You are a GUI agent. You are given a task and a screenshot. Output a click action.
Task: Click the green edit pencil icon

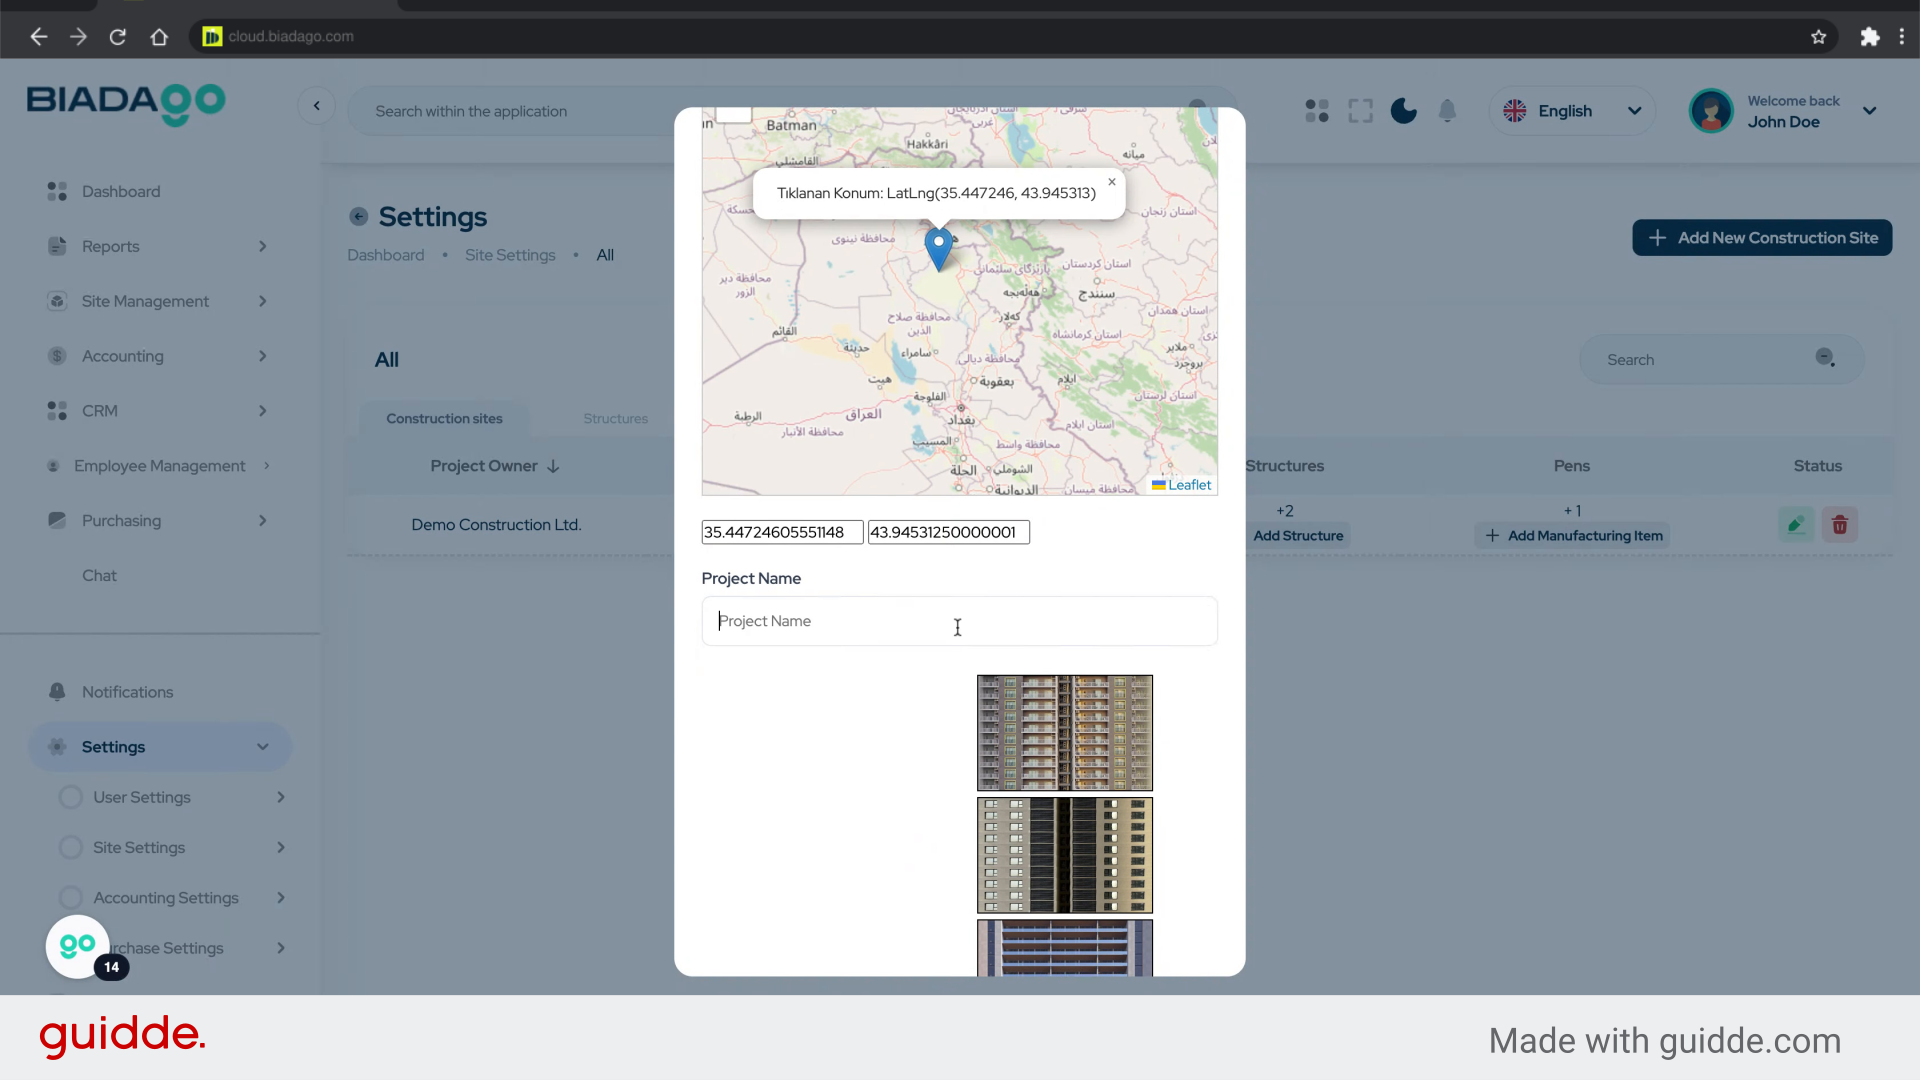1796,525
